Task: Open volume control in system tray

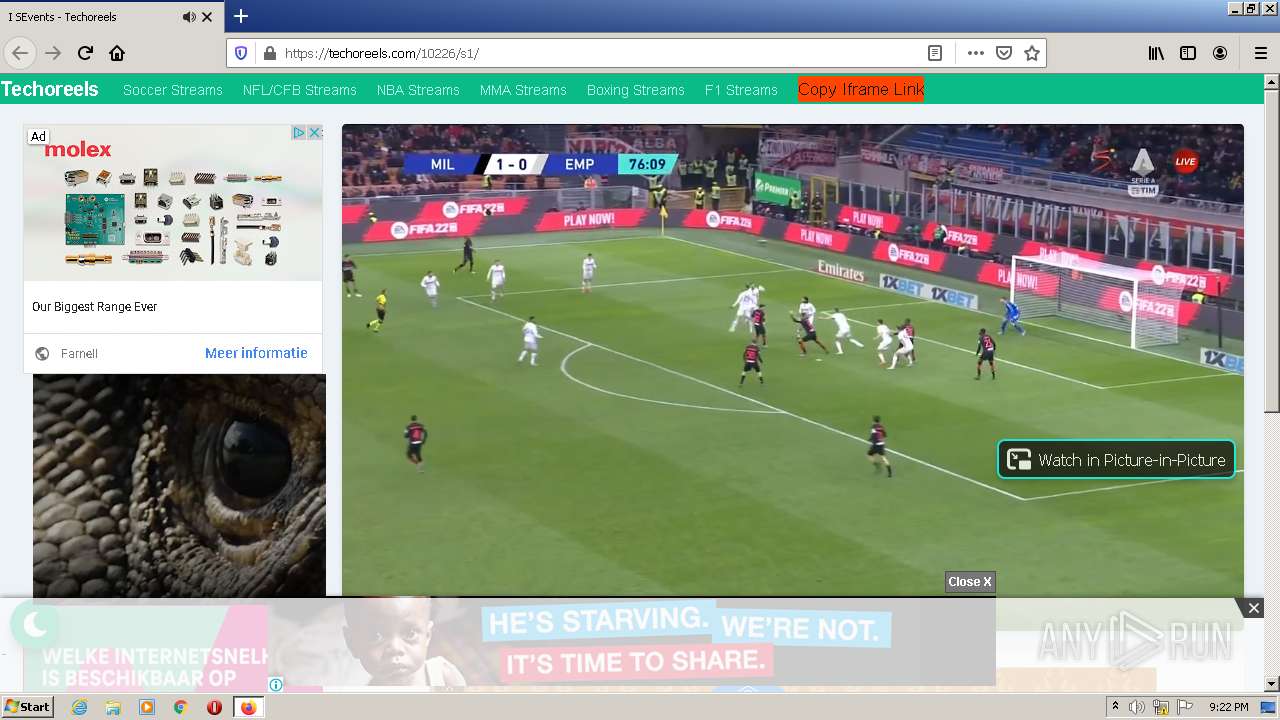Action: [1137, 707]
